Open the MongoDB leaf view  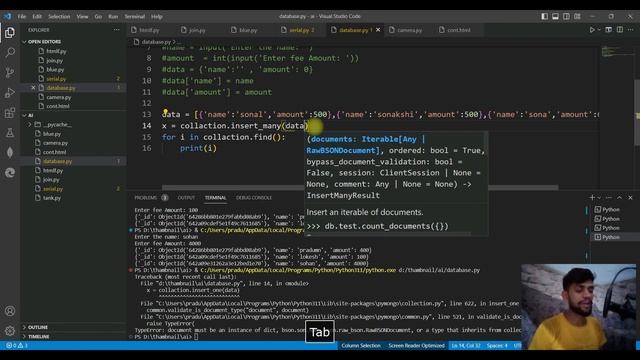click(x=10, y=152)
